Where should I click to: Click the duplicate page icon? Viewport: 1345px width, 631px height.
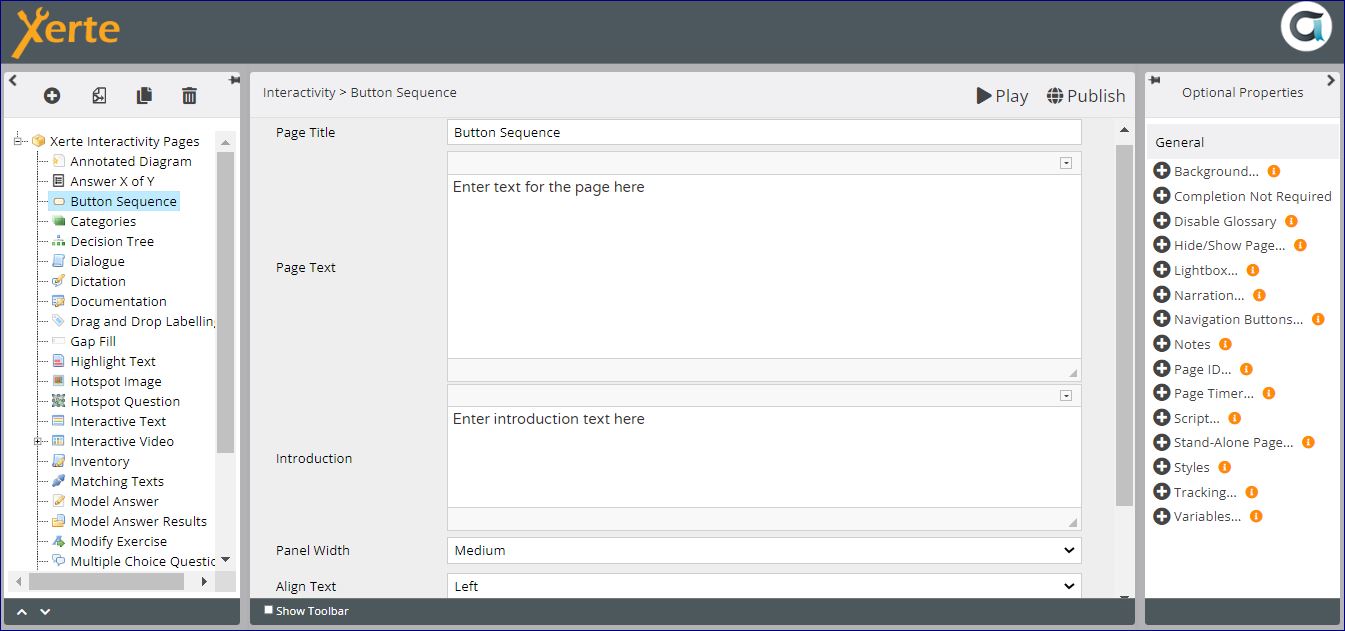tap(144, 96)
